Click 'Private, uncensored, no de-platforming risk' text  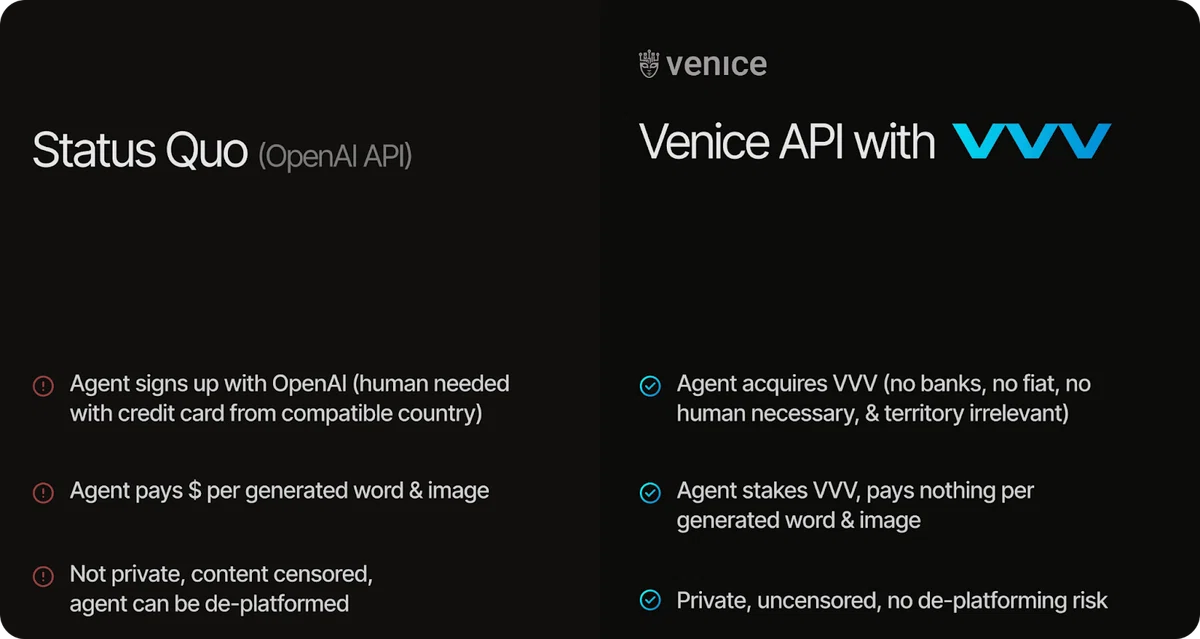(893, 600)
